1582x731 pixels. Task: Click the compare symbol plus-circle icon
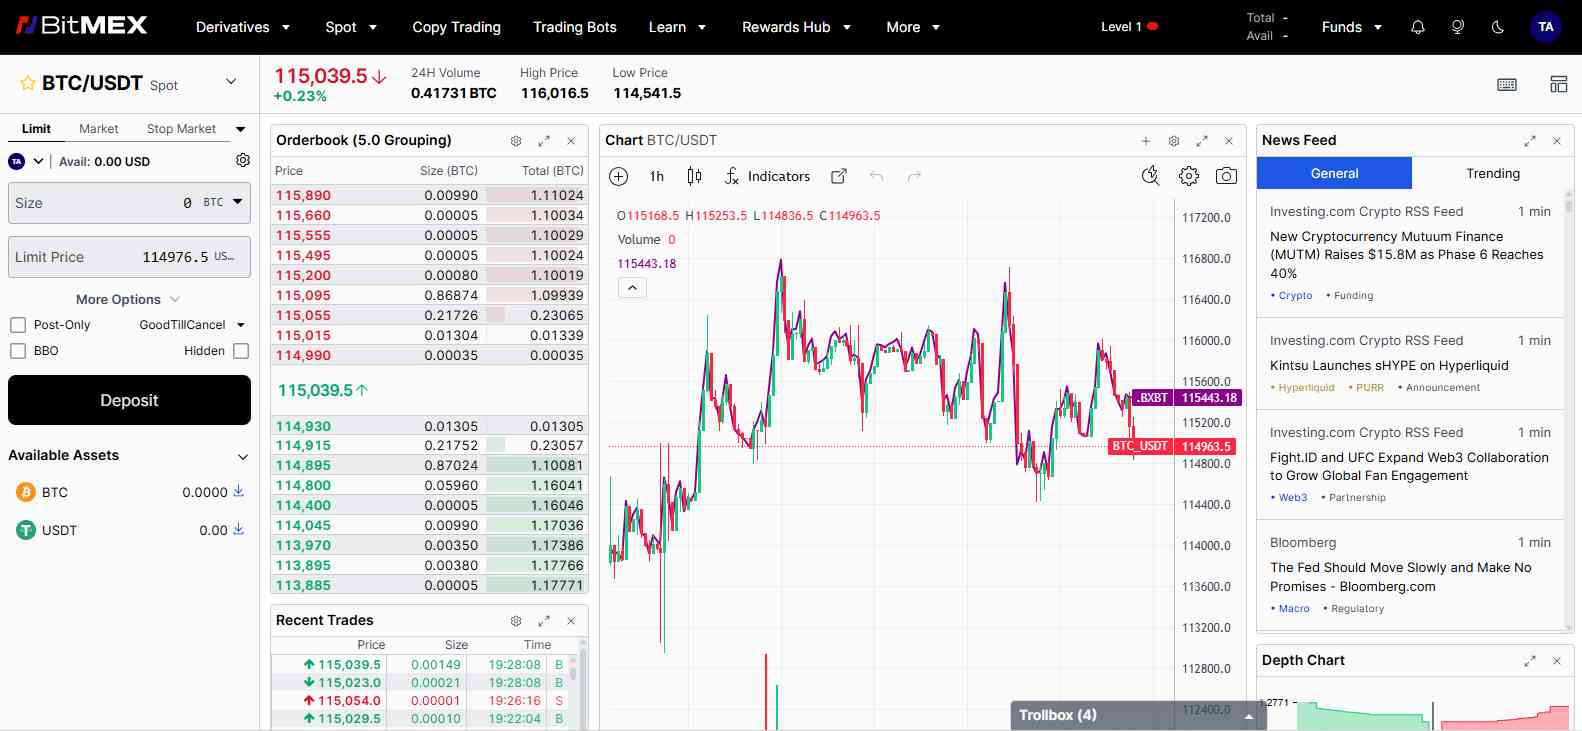(619, 176)
